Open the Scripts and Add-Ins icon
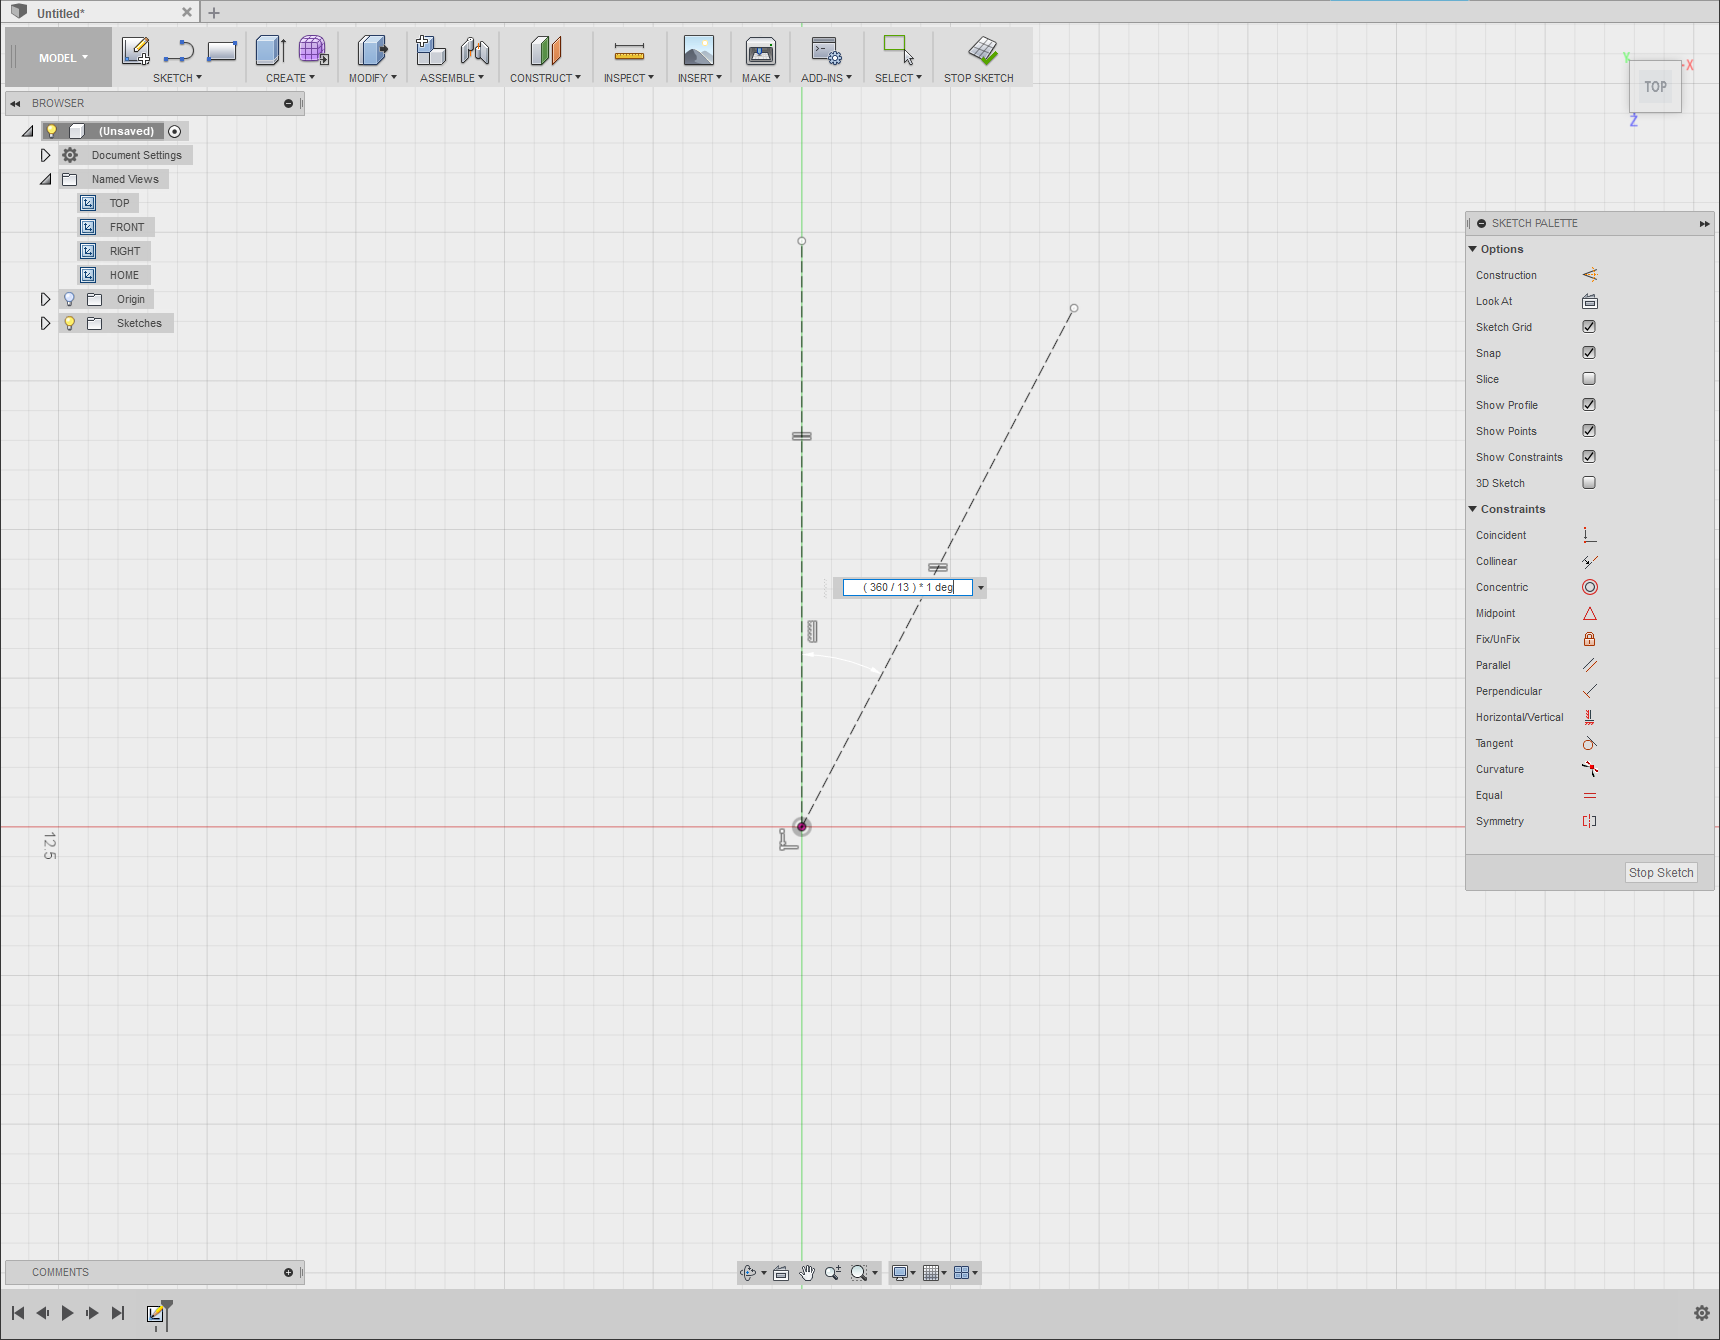 coord(827,50)
